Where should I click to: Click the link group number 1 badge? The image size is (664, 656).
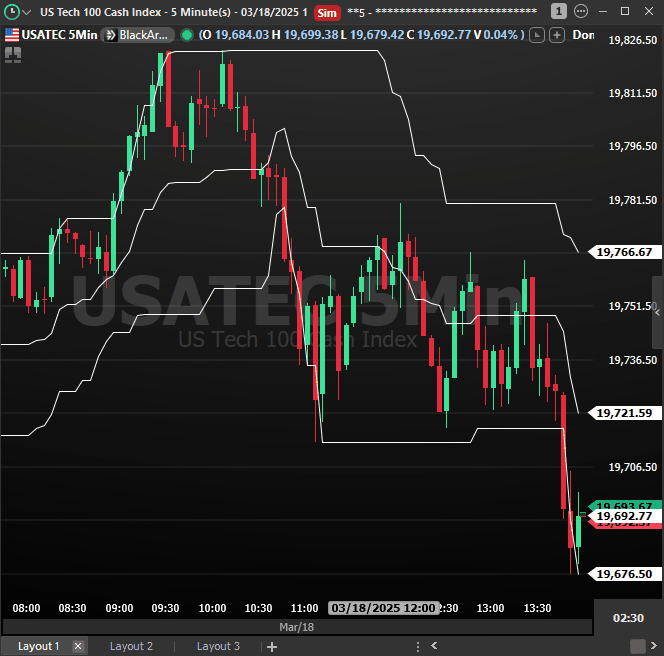(x=559, y=12)
